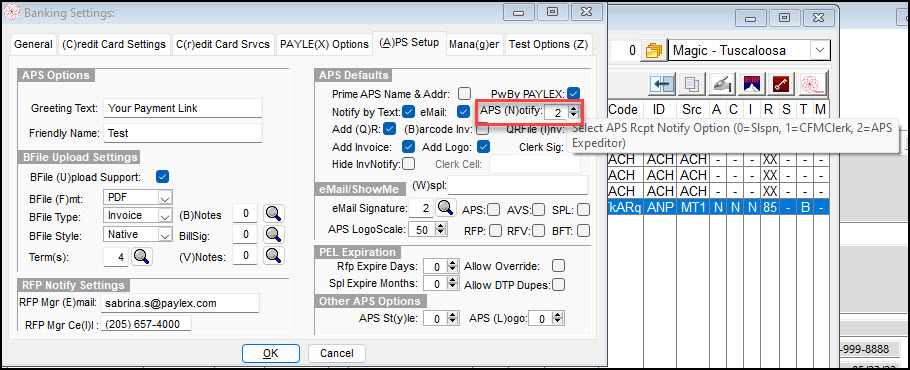Open Test Options (Z) tab
Screen dimensions: 910x370
tap(548, 44)
